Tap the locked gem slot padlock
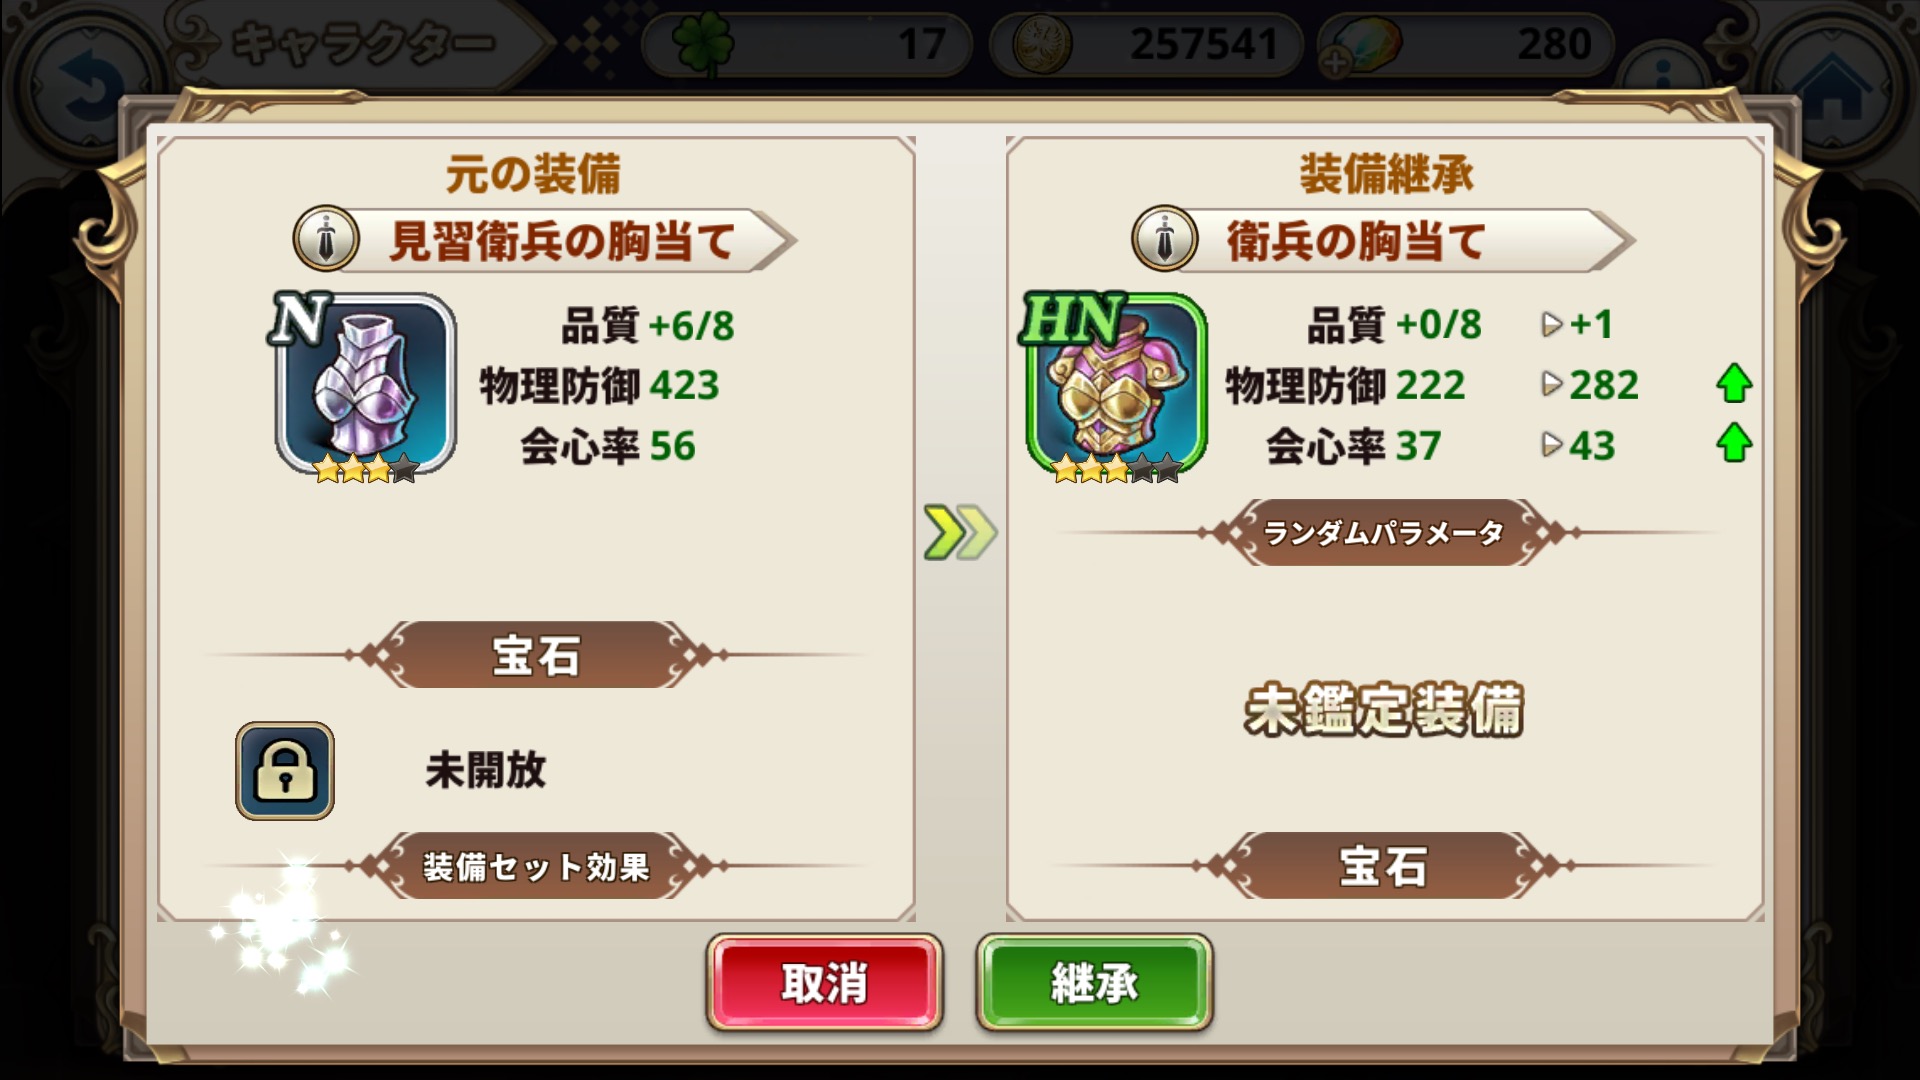 click(285, 771)
